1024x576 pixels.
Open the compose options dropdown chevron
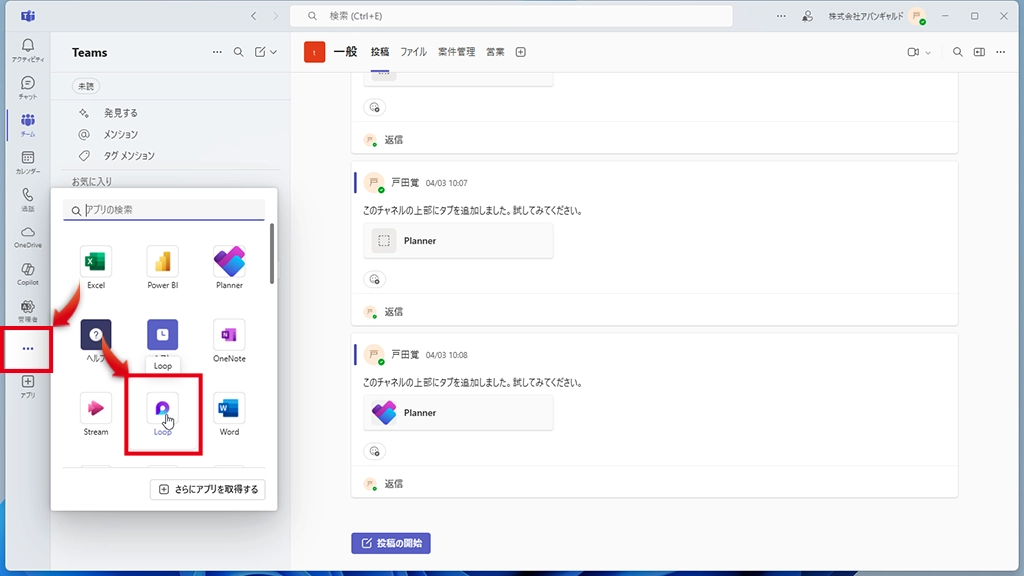274,52
